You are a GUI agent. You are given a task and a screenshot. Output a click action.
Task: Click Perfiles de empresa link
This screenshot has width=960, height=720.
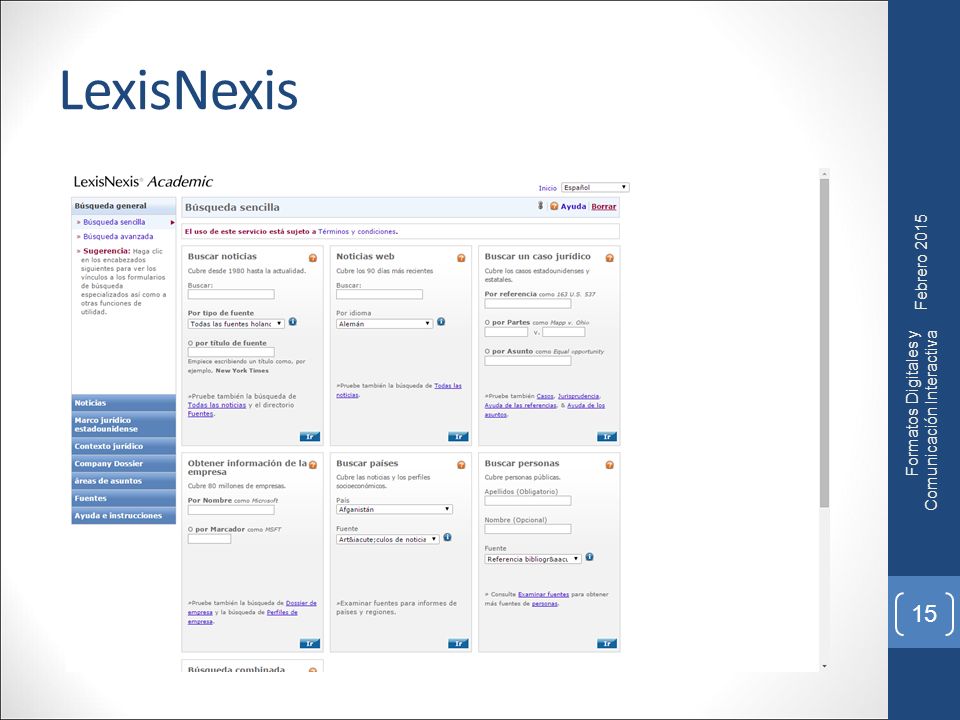(x=242, y=617)
